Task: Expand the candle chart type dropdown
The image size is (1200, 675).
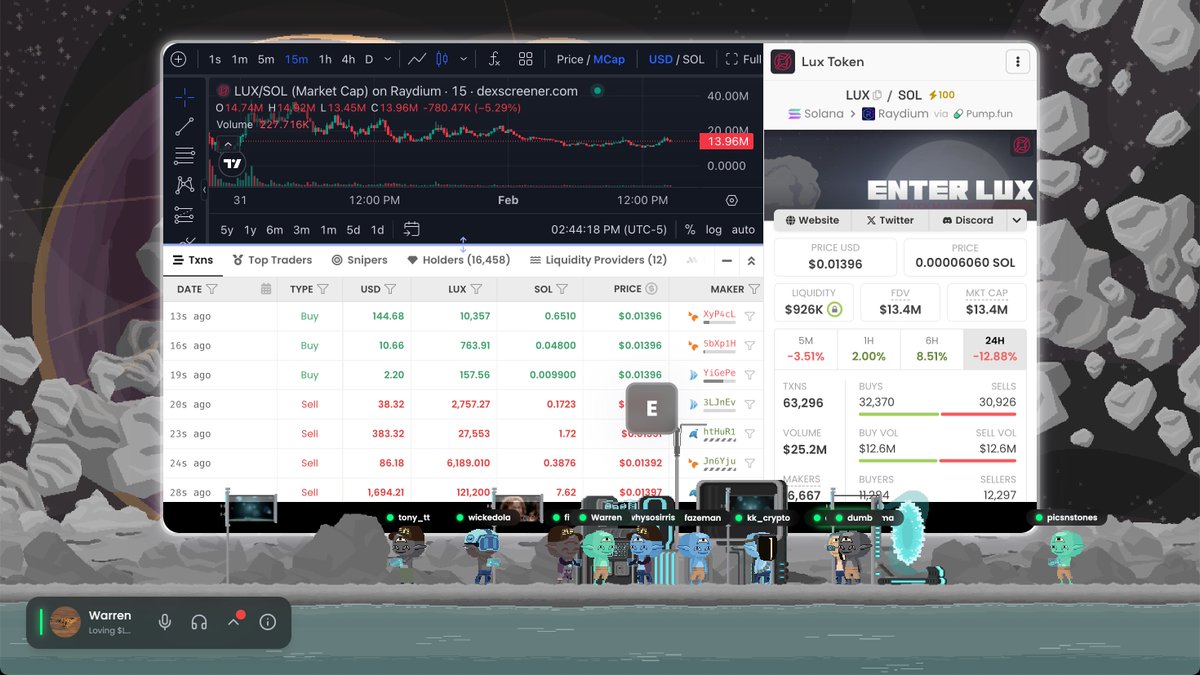Action: point(462,58)
